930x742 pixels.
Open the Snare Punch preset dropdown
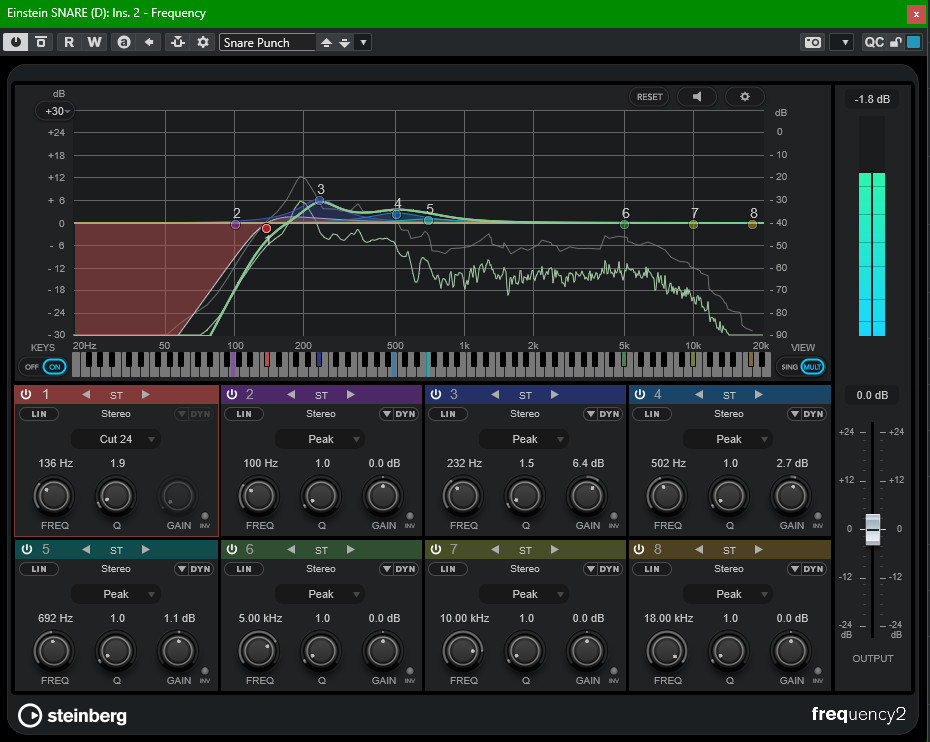[363, 42]
